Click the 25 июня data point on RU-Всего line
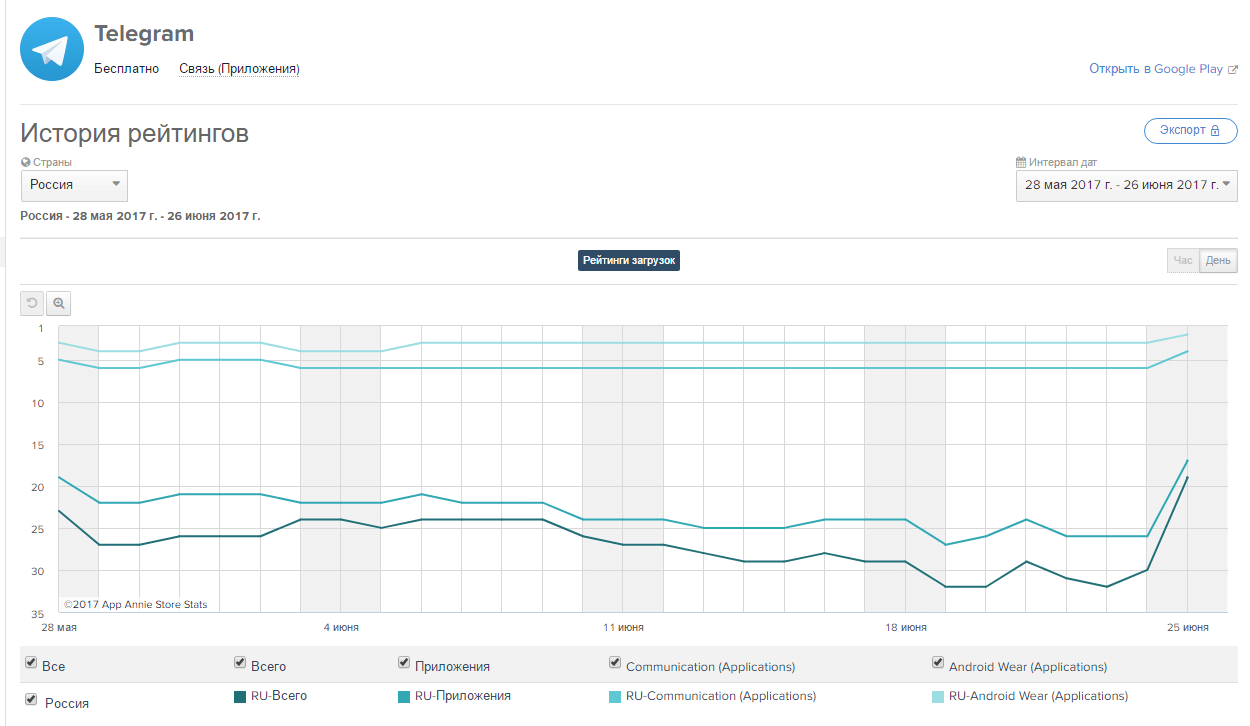This screenshot has height=726, width=1250. click(x=1187, y=477)
